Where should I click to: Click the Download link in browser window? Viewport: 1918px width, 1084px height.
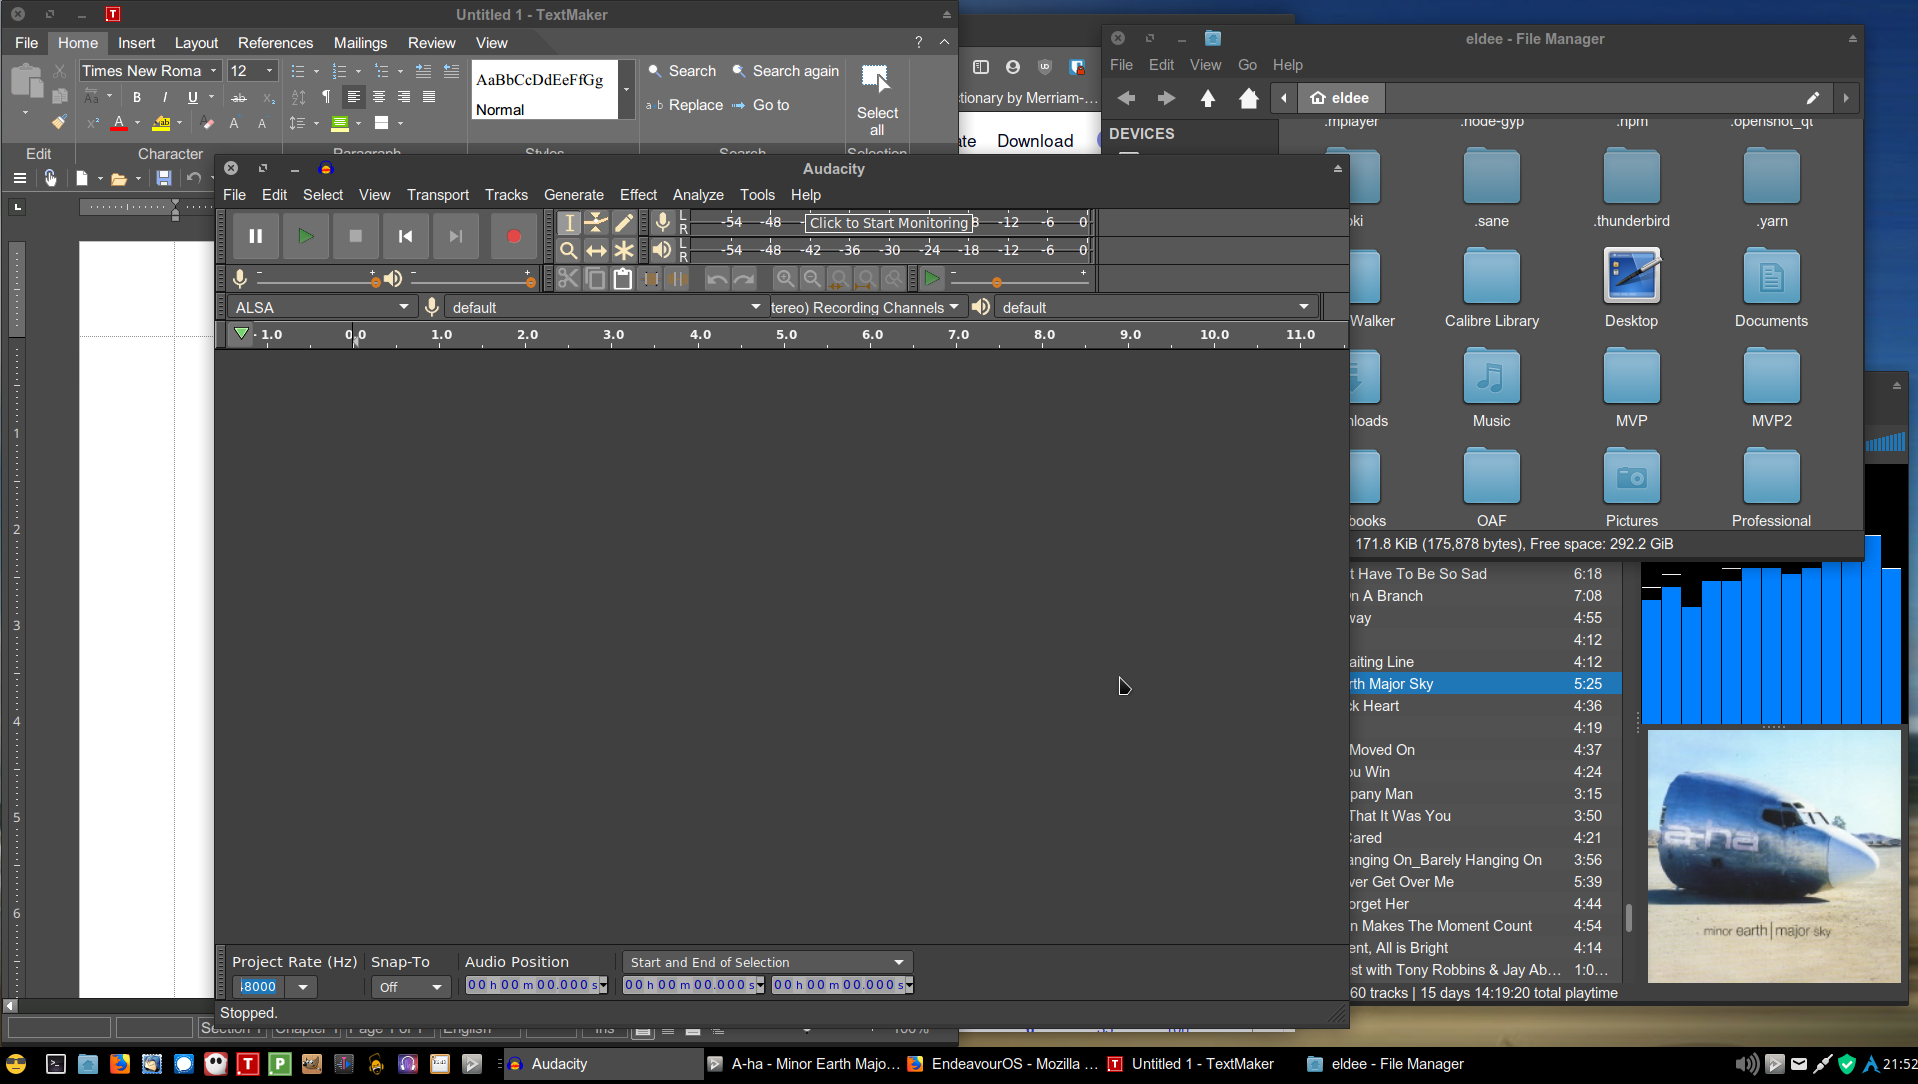click(x=1035, y=141)
